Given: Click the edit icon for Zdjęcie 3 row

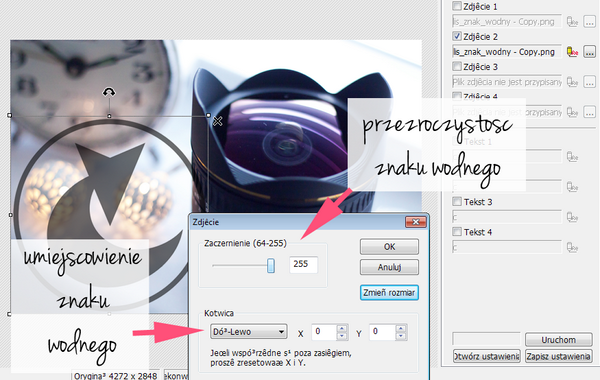Looking at the screenshot, I should (x=572, y=82).
